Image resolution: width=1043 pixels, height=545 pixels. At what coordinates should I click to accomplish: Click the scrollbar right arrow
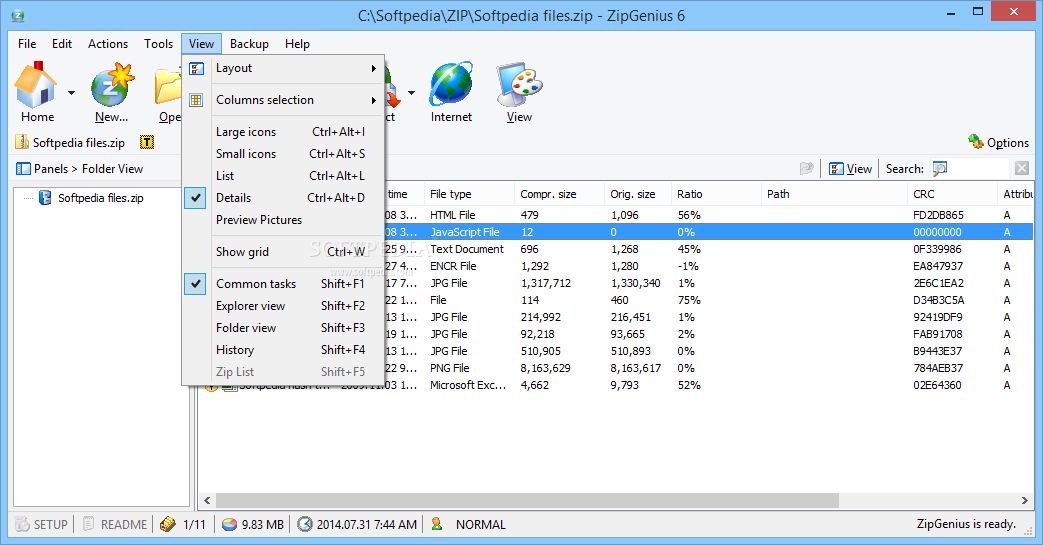coord(1024,500)
